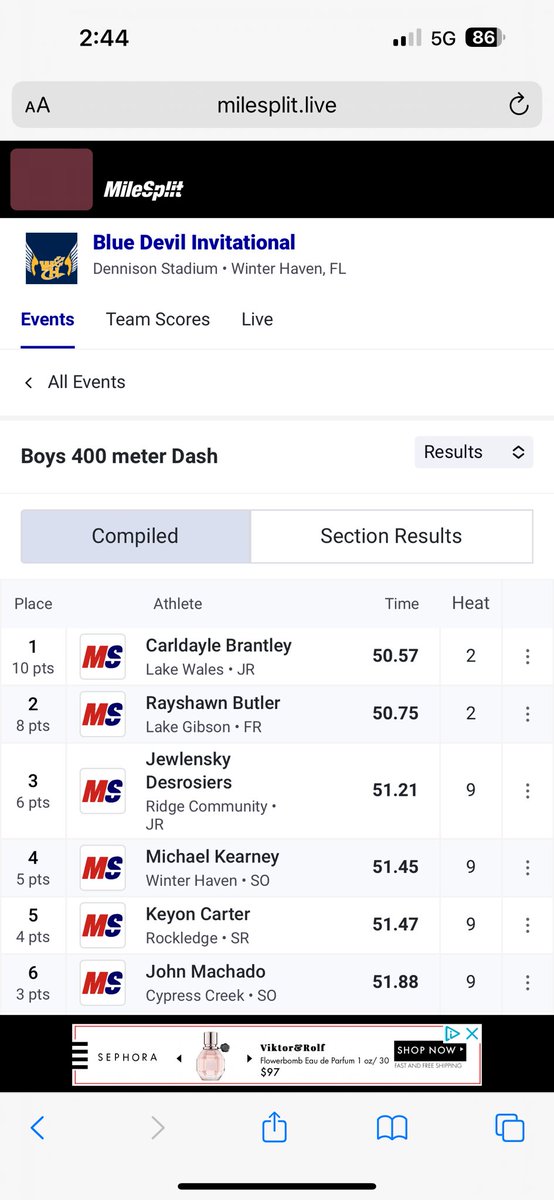Switch to the Compiled results view

click(x=135, y=536)
